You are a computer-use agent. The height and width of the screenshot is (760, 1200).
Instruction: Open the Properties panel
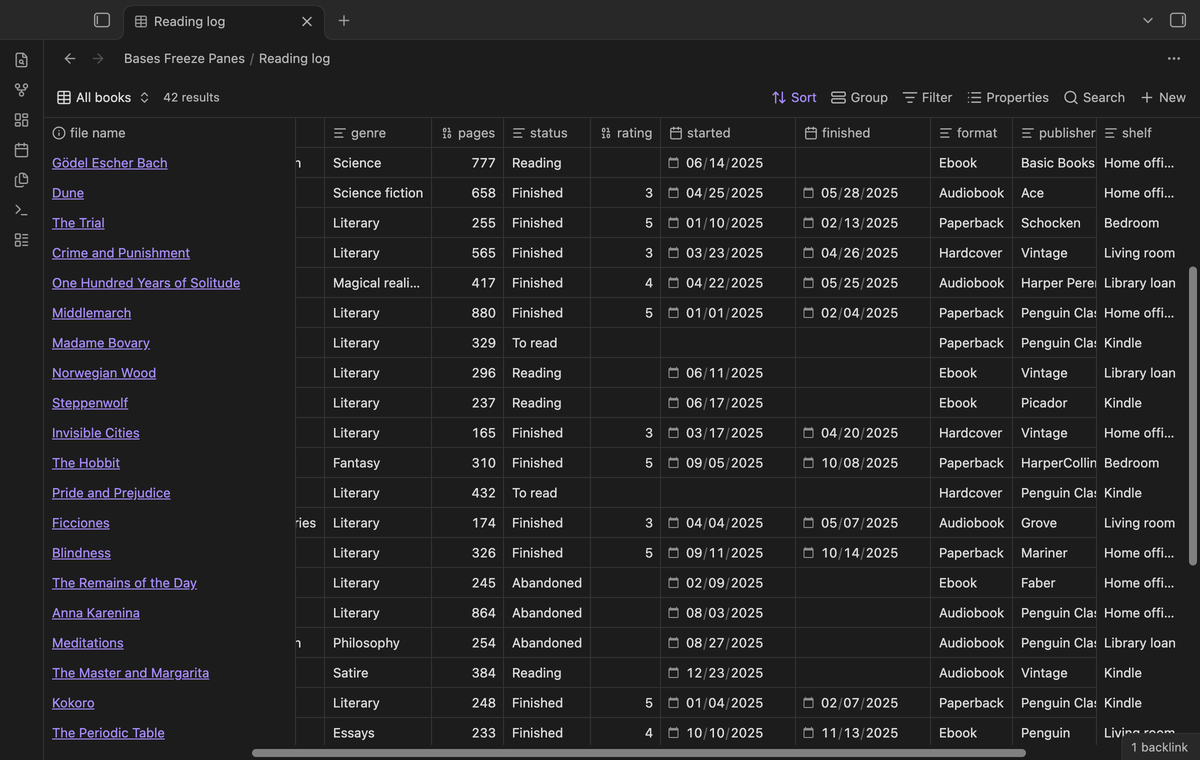[1008, 97]
